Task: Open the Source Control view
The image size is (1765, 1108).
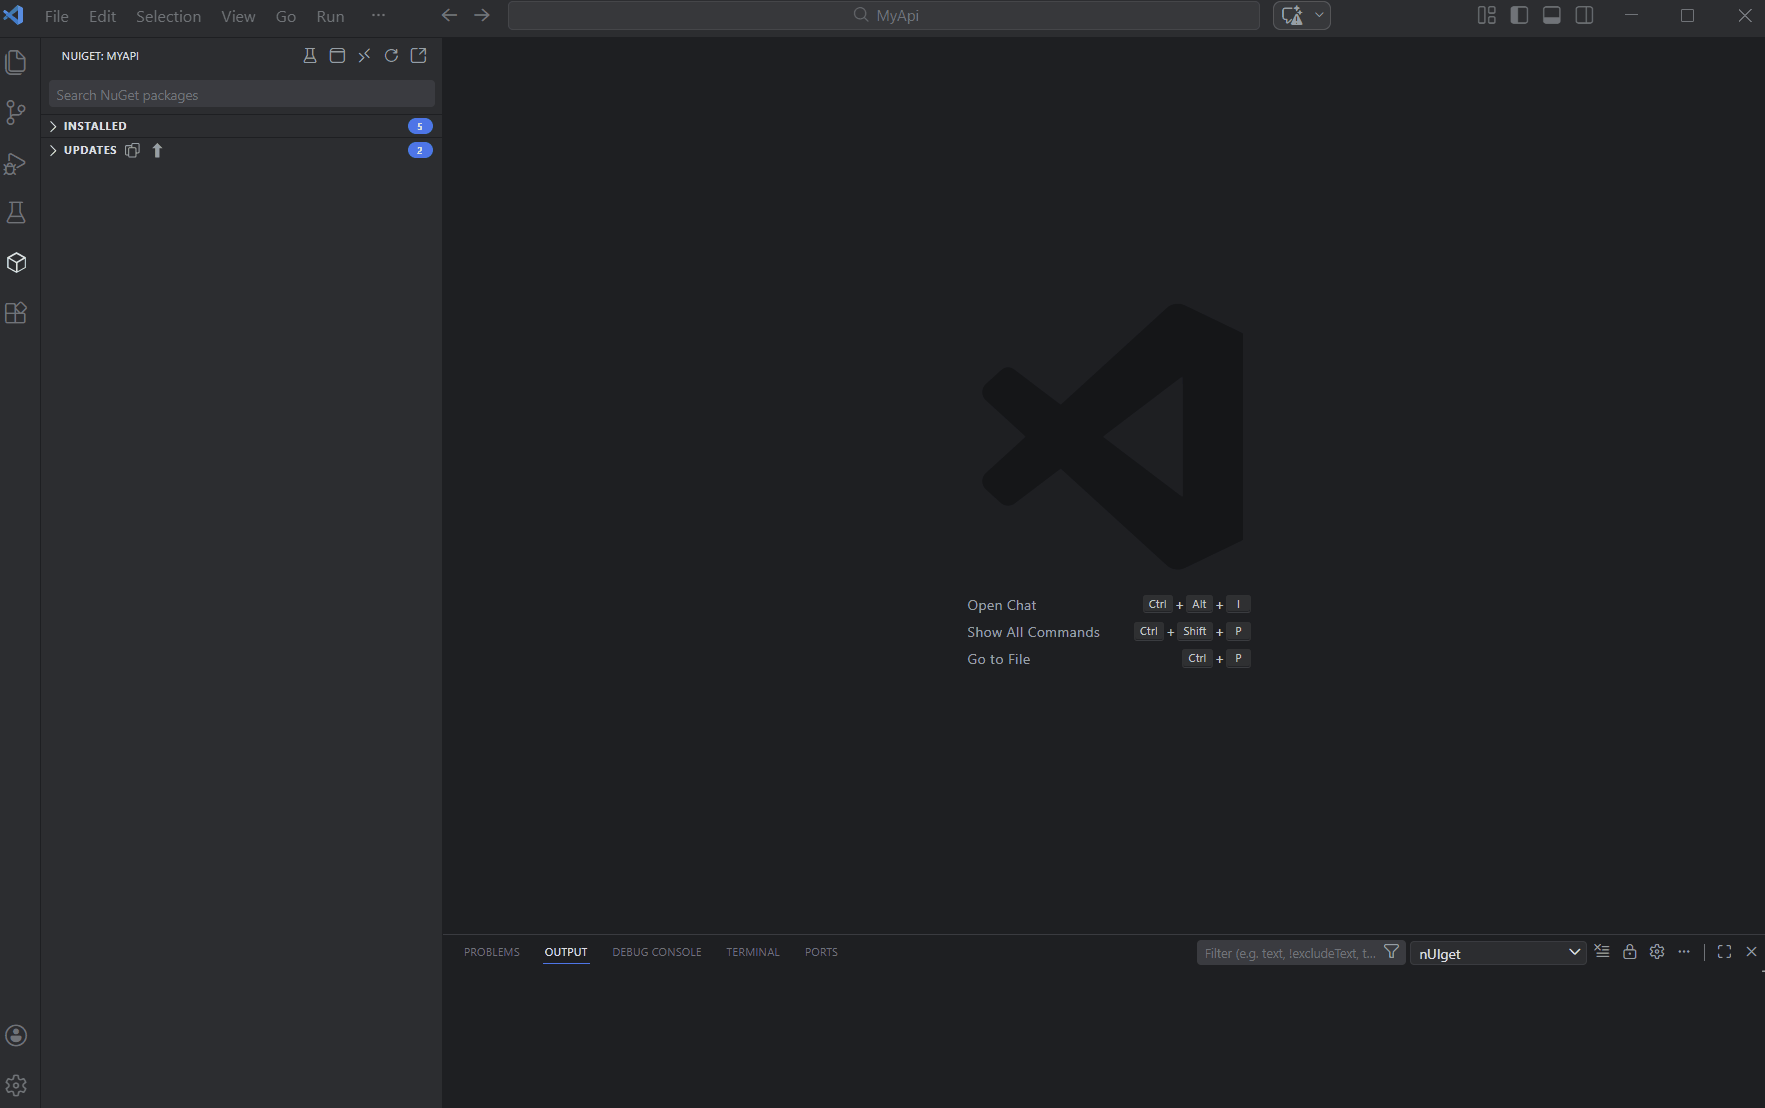Action: (16, 112)
